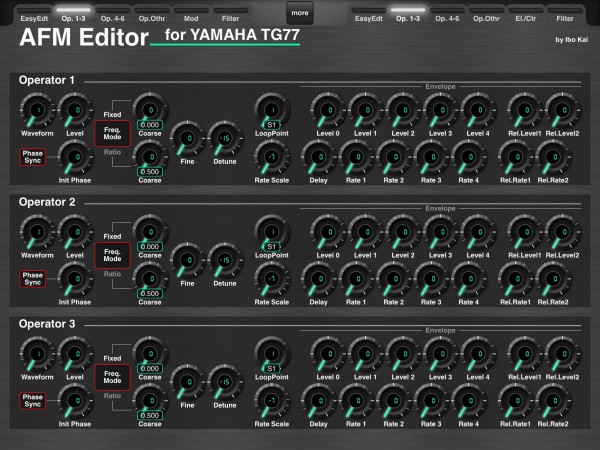Toggle Operator 2 Phase Sync
Viewport: 600px width, 450px height.
click(33, 279)
